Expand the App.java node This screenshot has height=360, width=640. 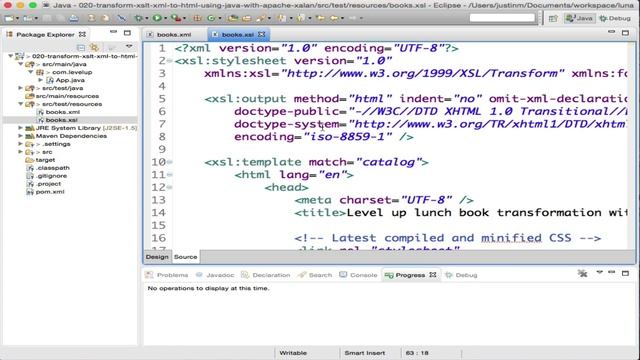(x=40, y=80)
